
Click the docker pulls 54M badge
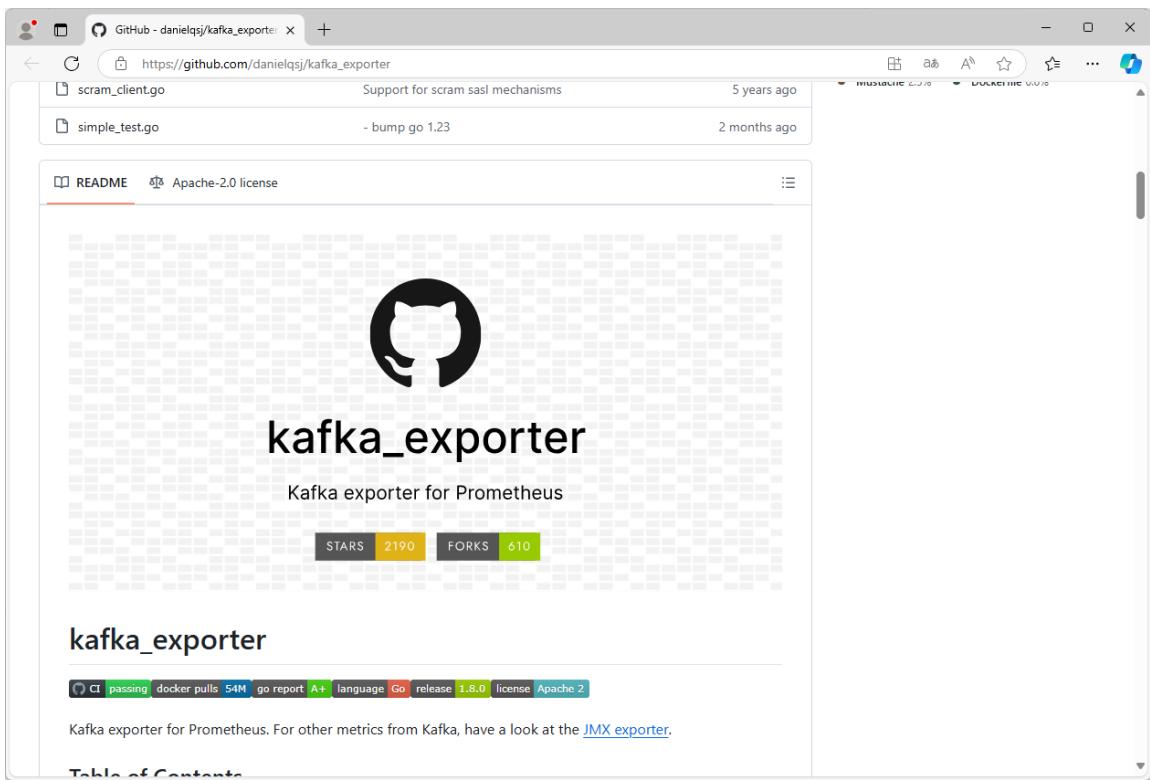[x=202, y=688]
